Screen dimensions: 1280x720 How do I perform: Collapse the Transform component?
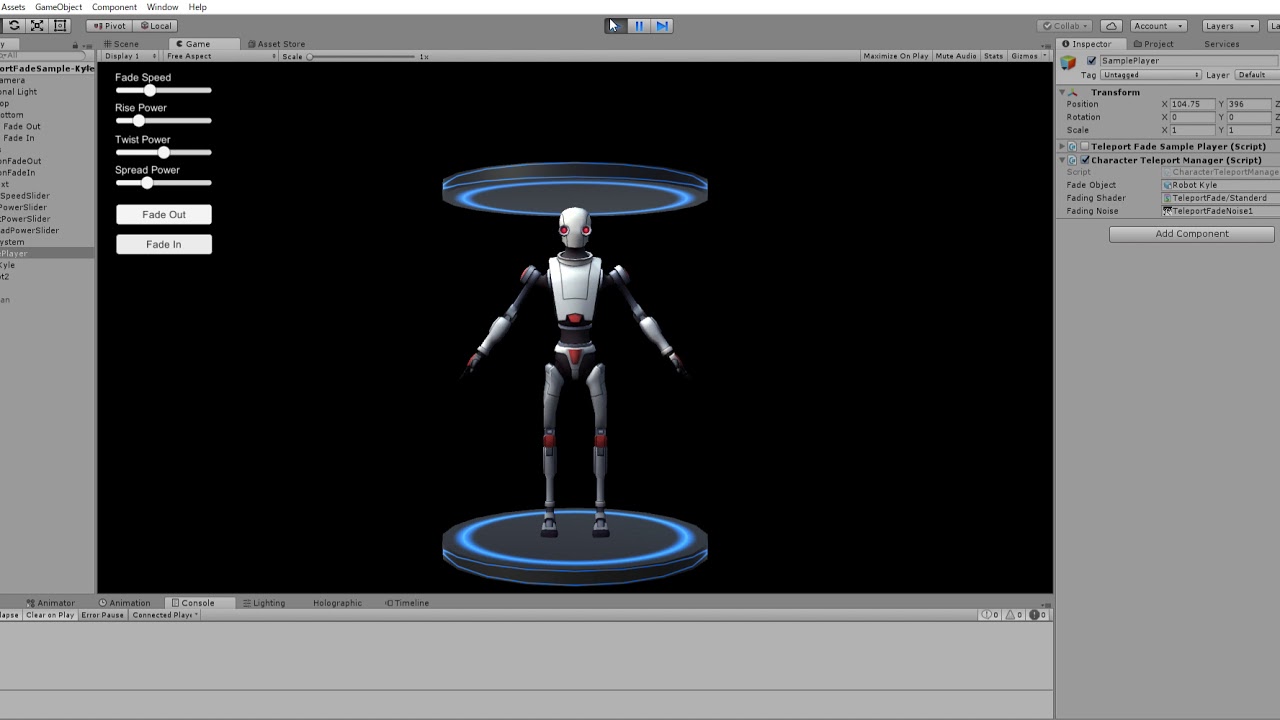click(1063, 92)
